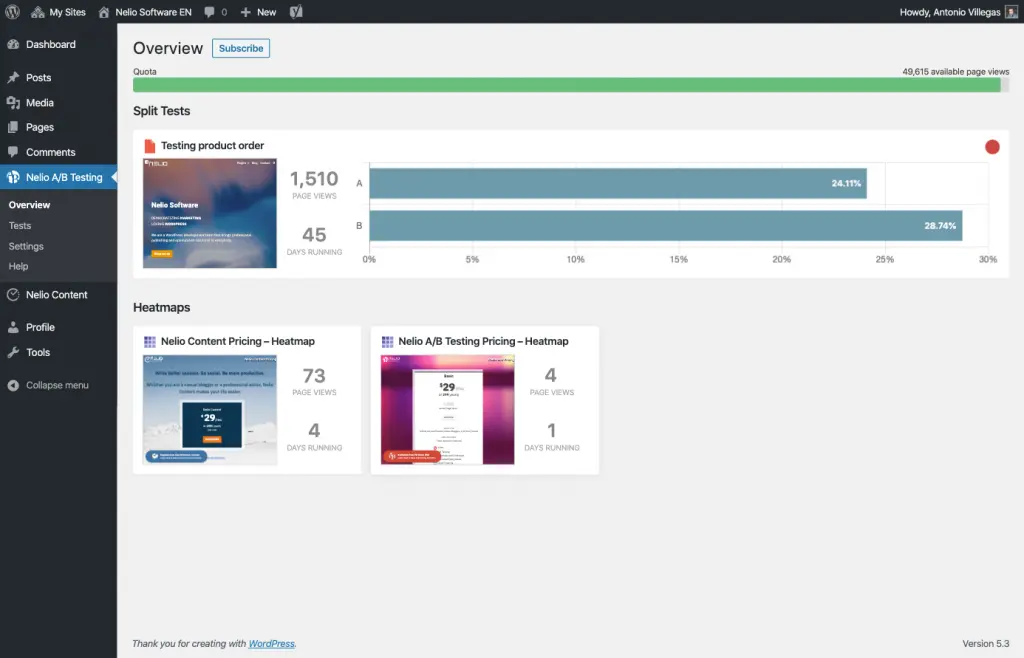Click the Media icon in sidebar

pos(13,102)
